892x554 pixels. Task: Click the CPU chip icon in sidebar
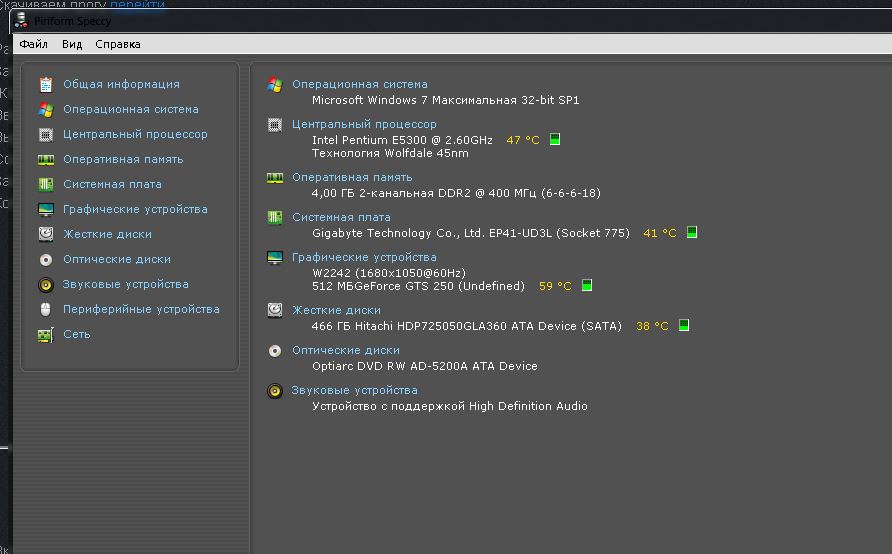point(45,135)
